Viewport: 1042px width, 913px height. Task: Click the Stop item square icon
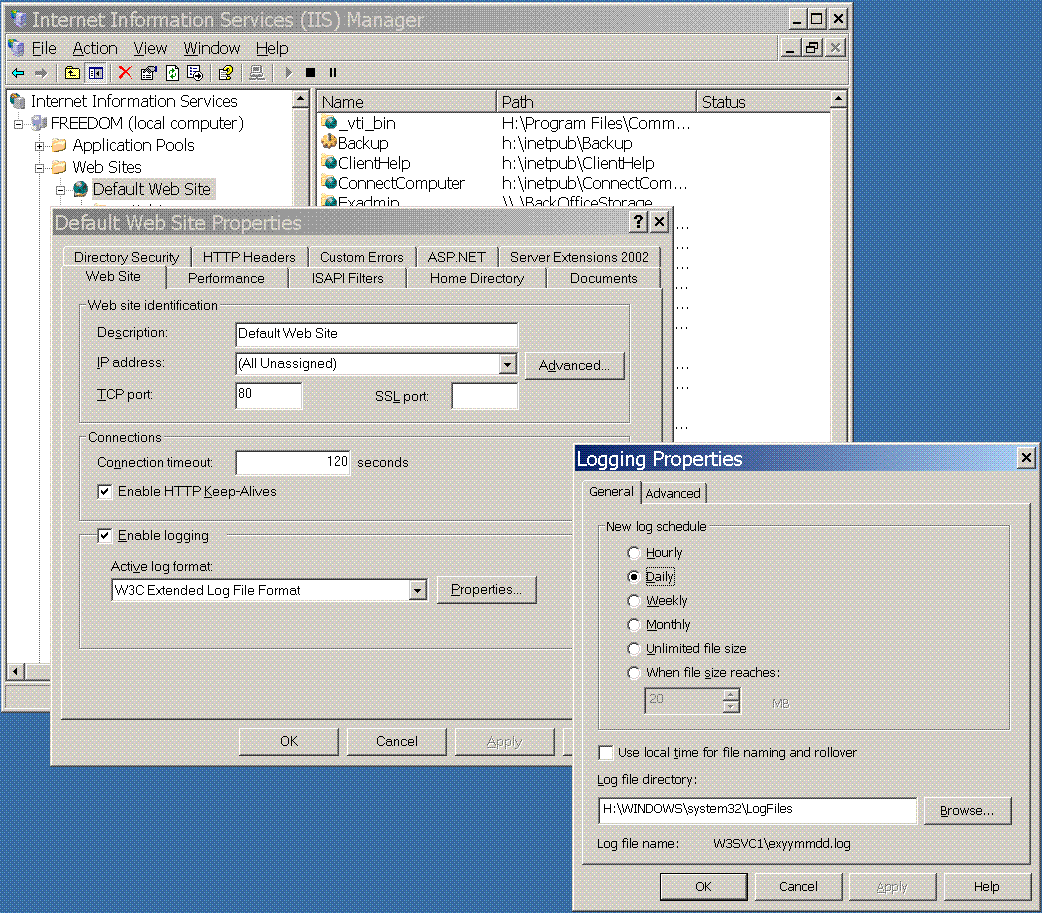tap(310, 73)
